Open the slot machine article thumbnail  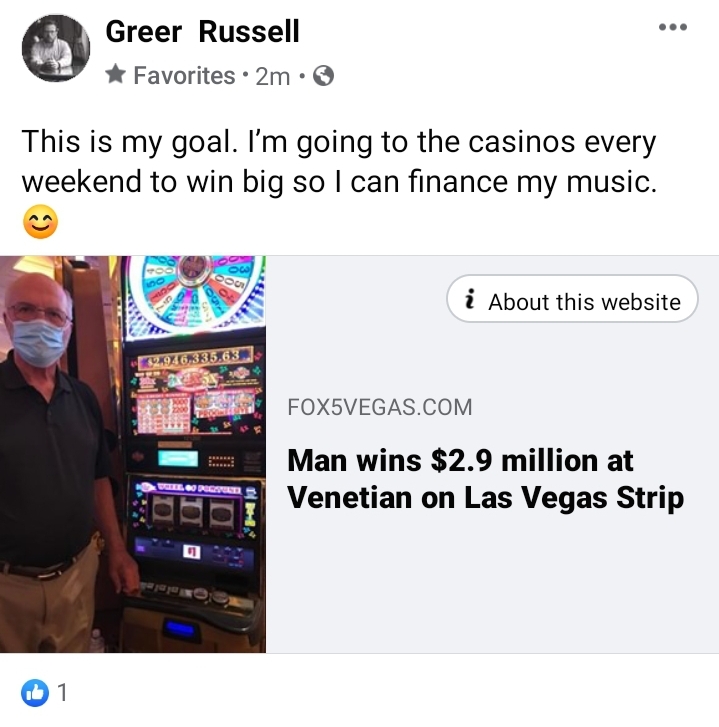[x=133, y=454]
